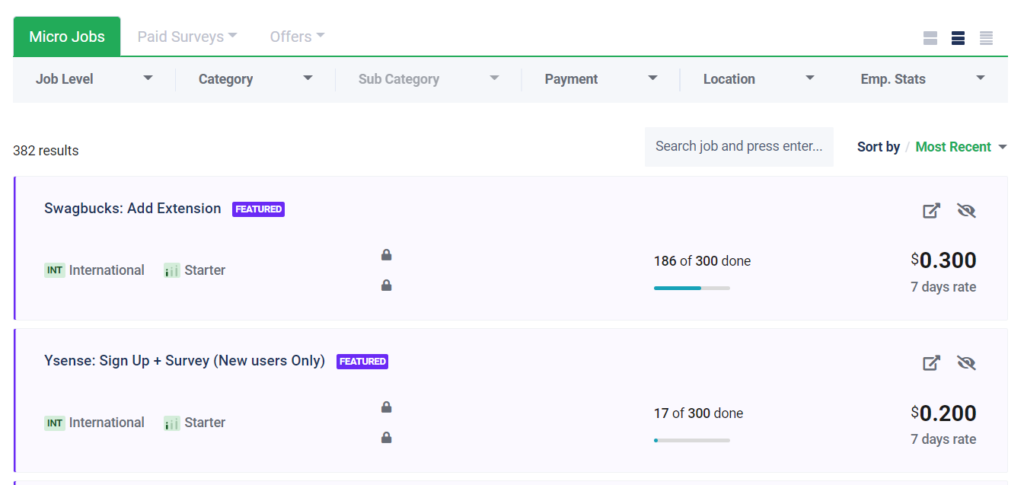Open the Ysense: Sign Up + Survey job title
The width and height of the screenshot is (1024, 485).
tap(185, 361)
